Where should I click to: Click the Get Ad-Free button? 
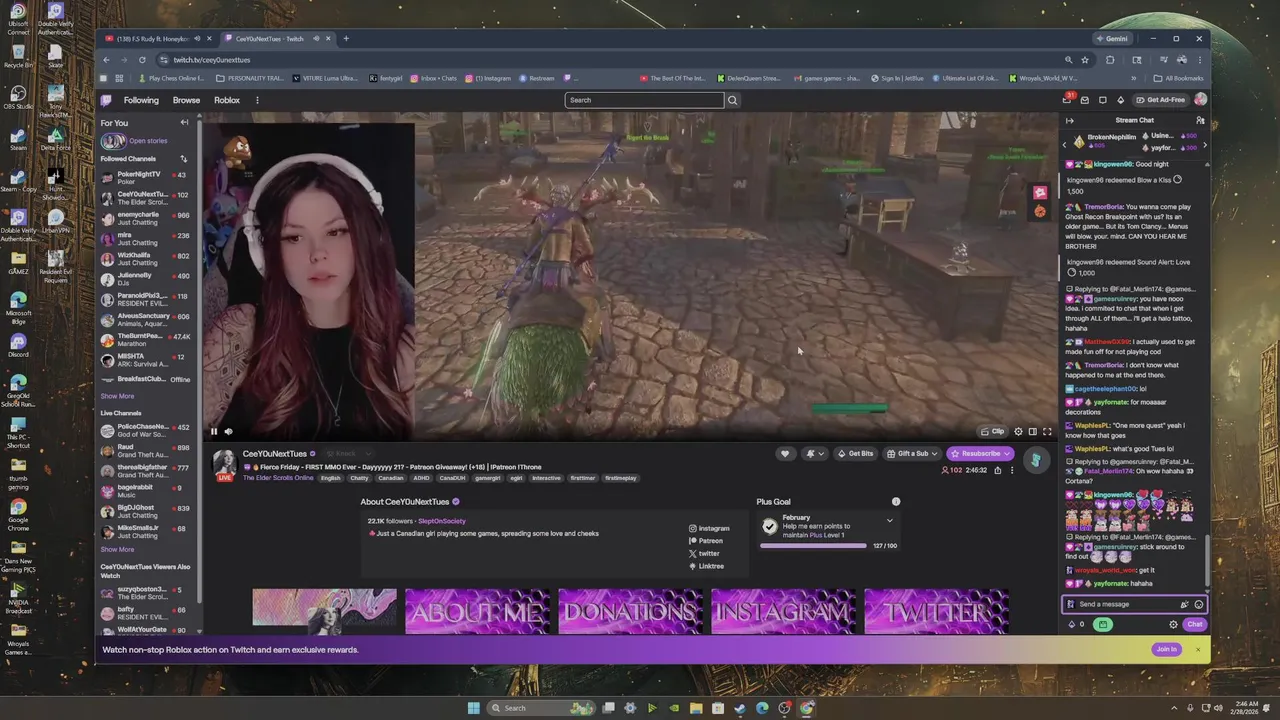click(x=1161, y=100)
